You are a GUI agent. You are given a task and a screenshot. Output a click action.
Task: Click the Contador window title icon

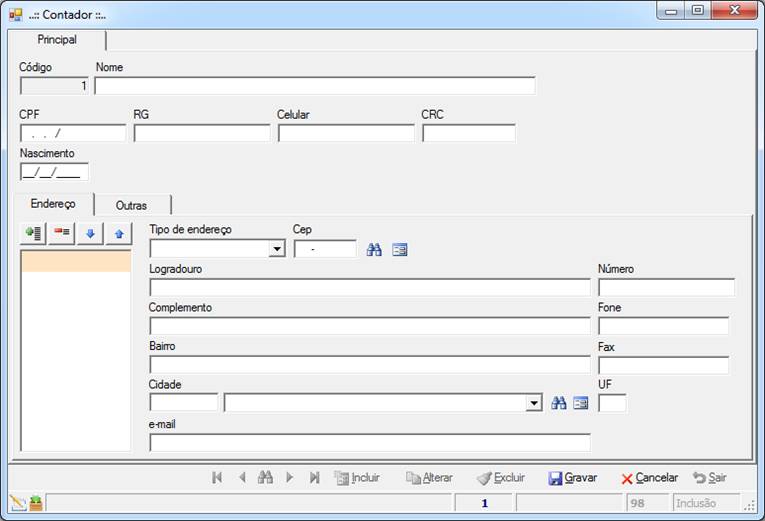[16, 15]
